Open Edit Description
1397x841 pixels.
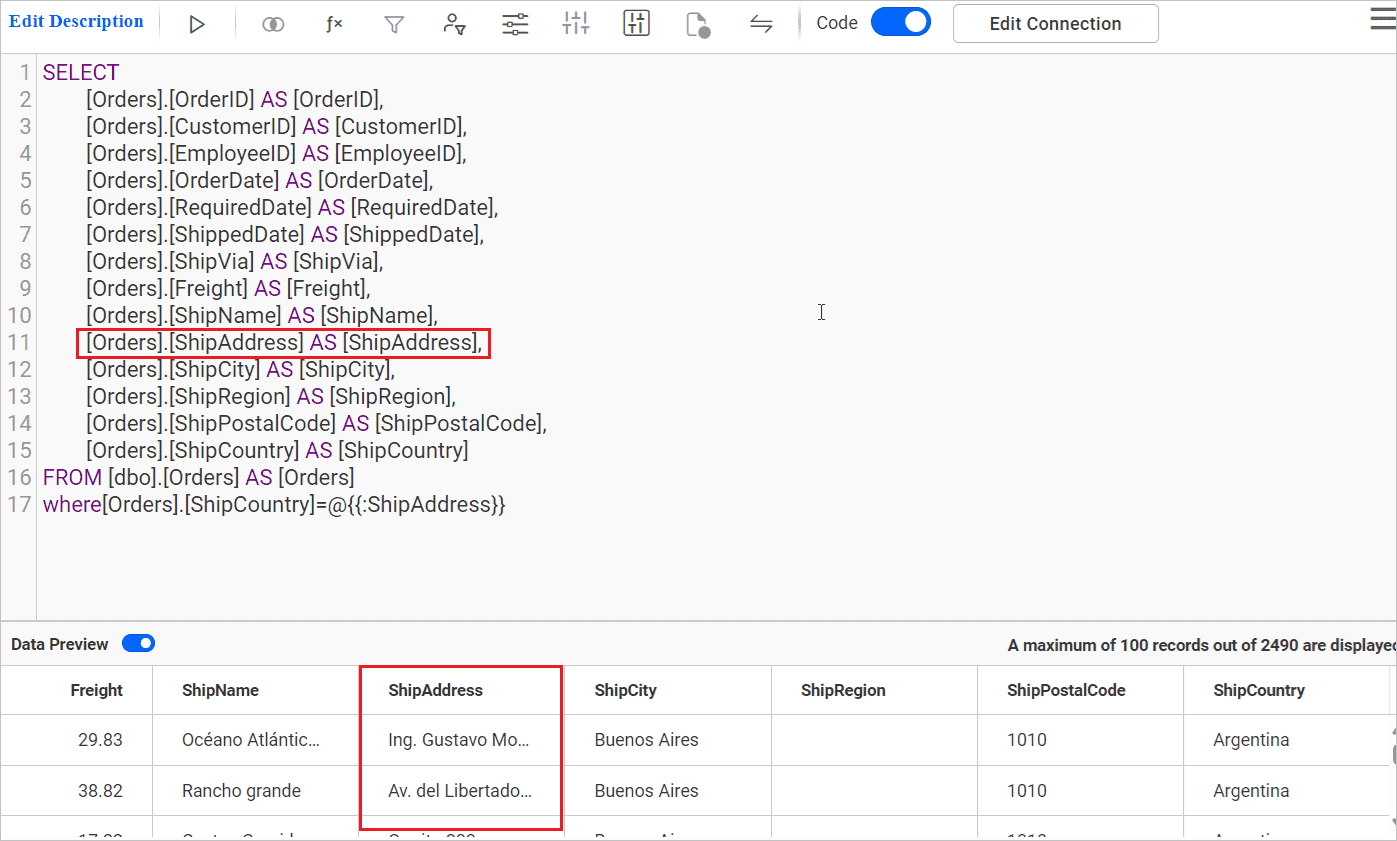[76, 21]
